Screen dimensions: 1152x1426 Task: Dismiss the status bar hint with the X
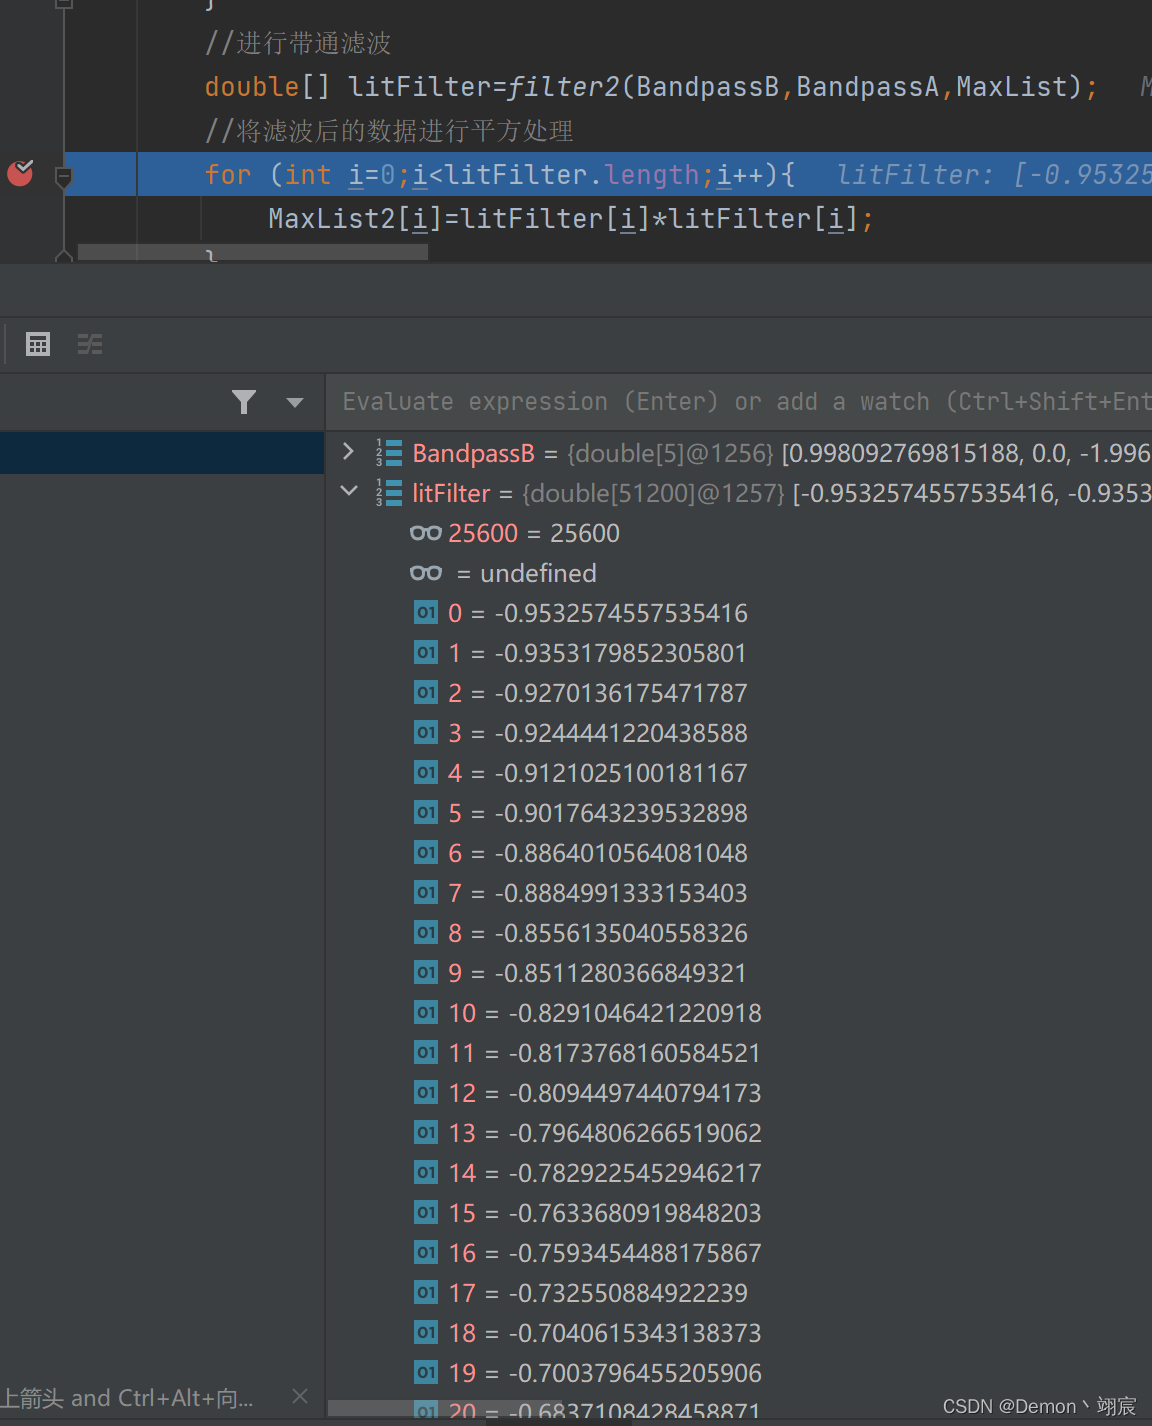[x=299, y=1396]
